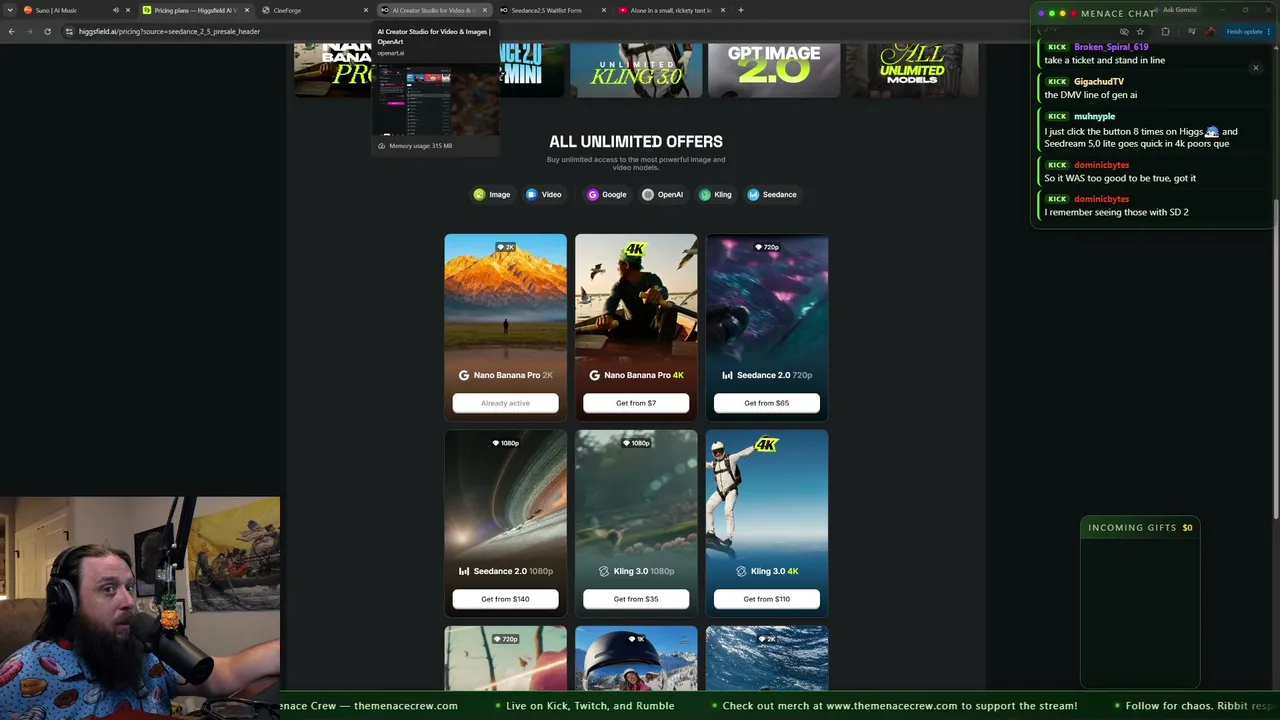This screenshot has height=720, width=1280.
Task: Click the 2K badge on the mountain card
Action: click(505, 247)
